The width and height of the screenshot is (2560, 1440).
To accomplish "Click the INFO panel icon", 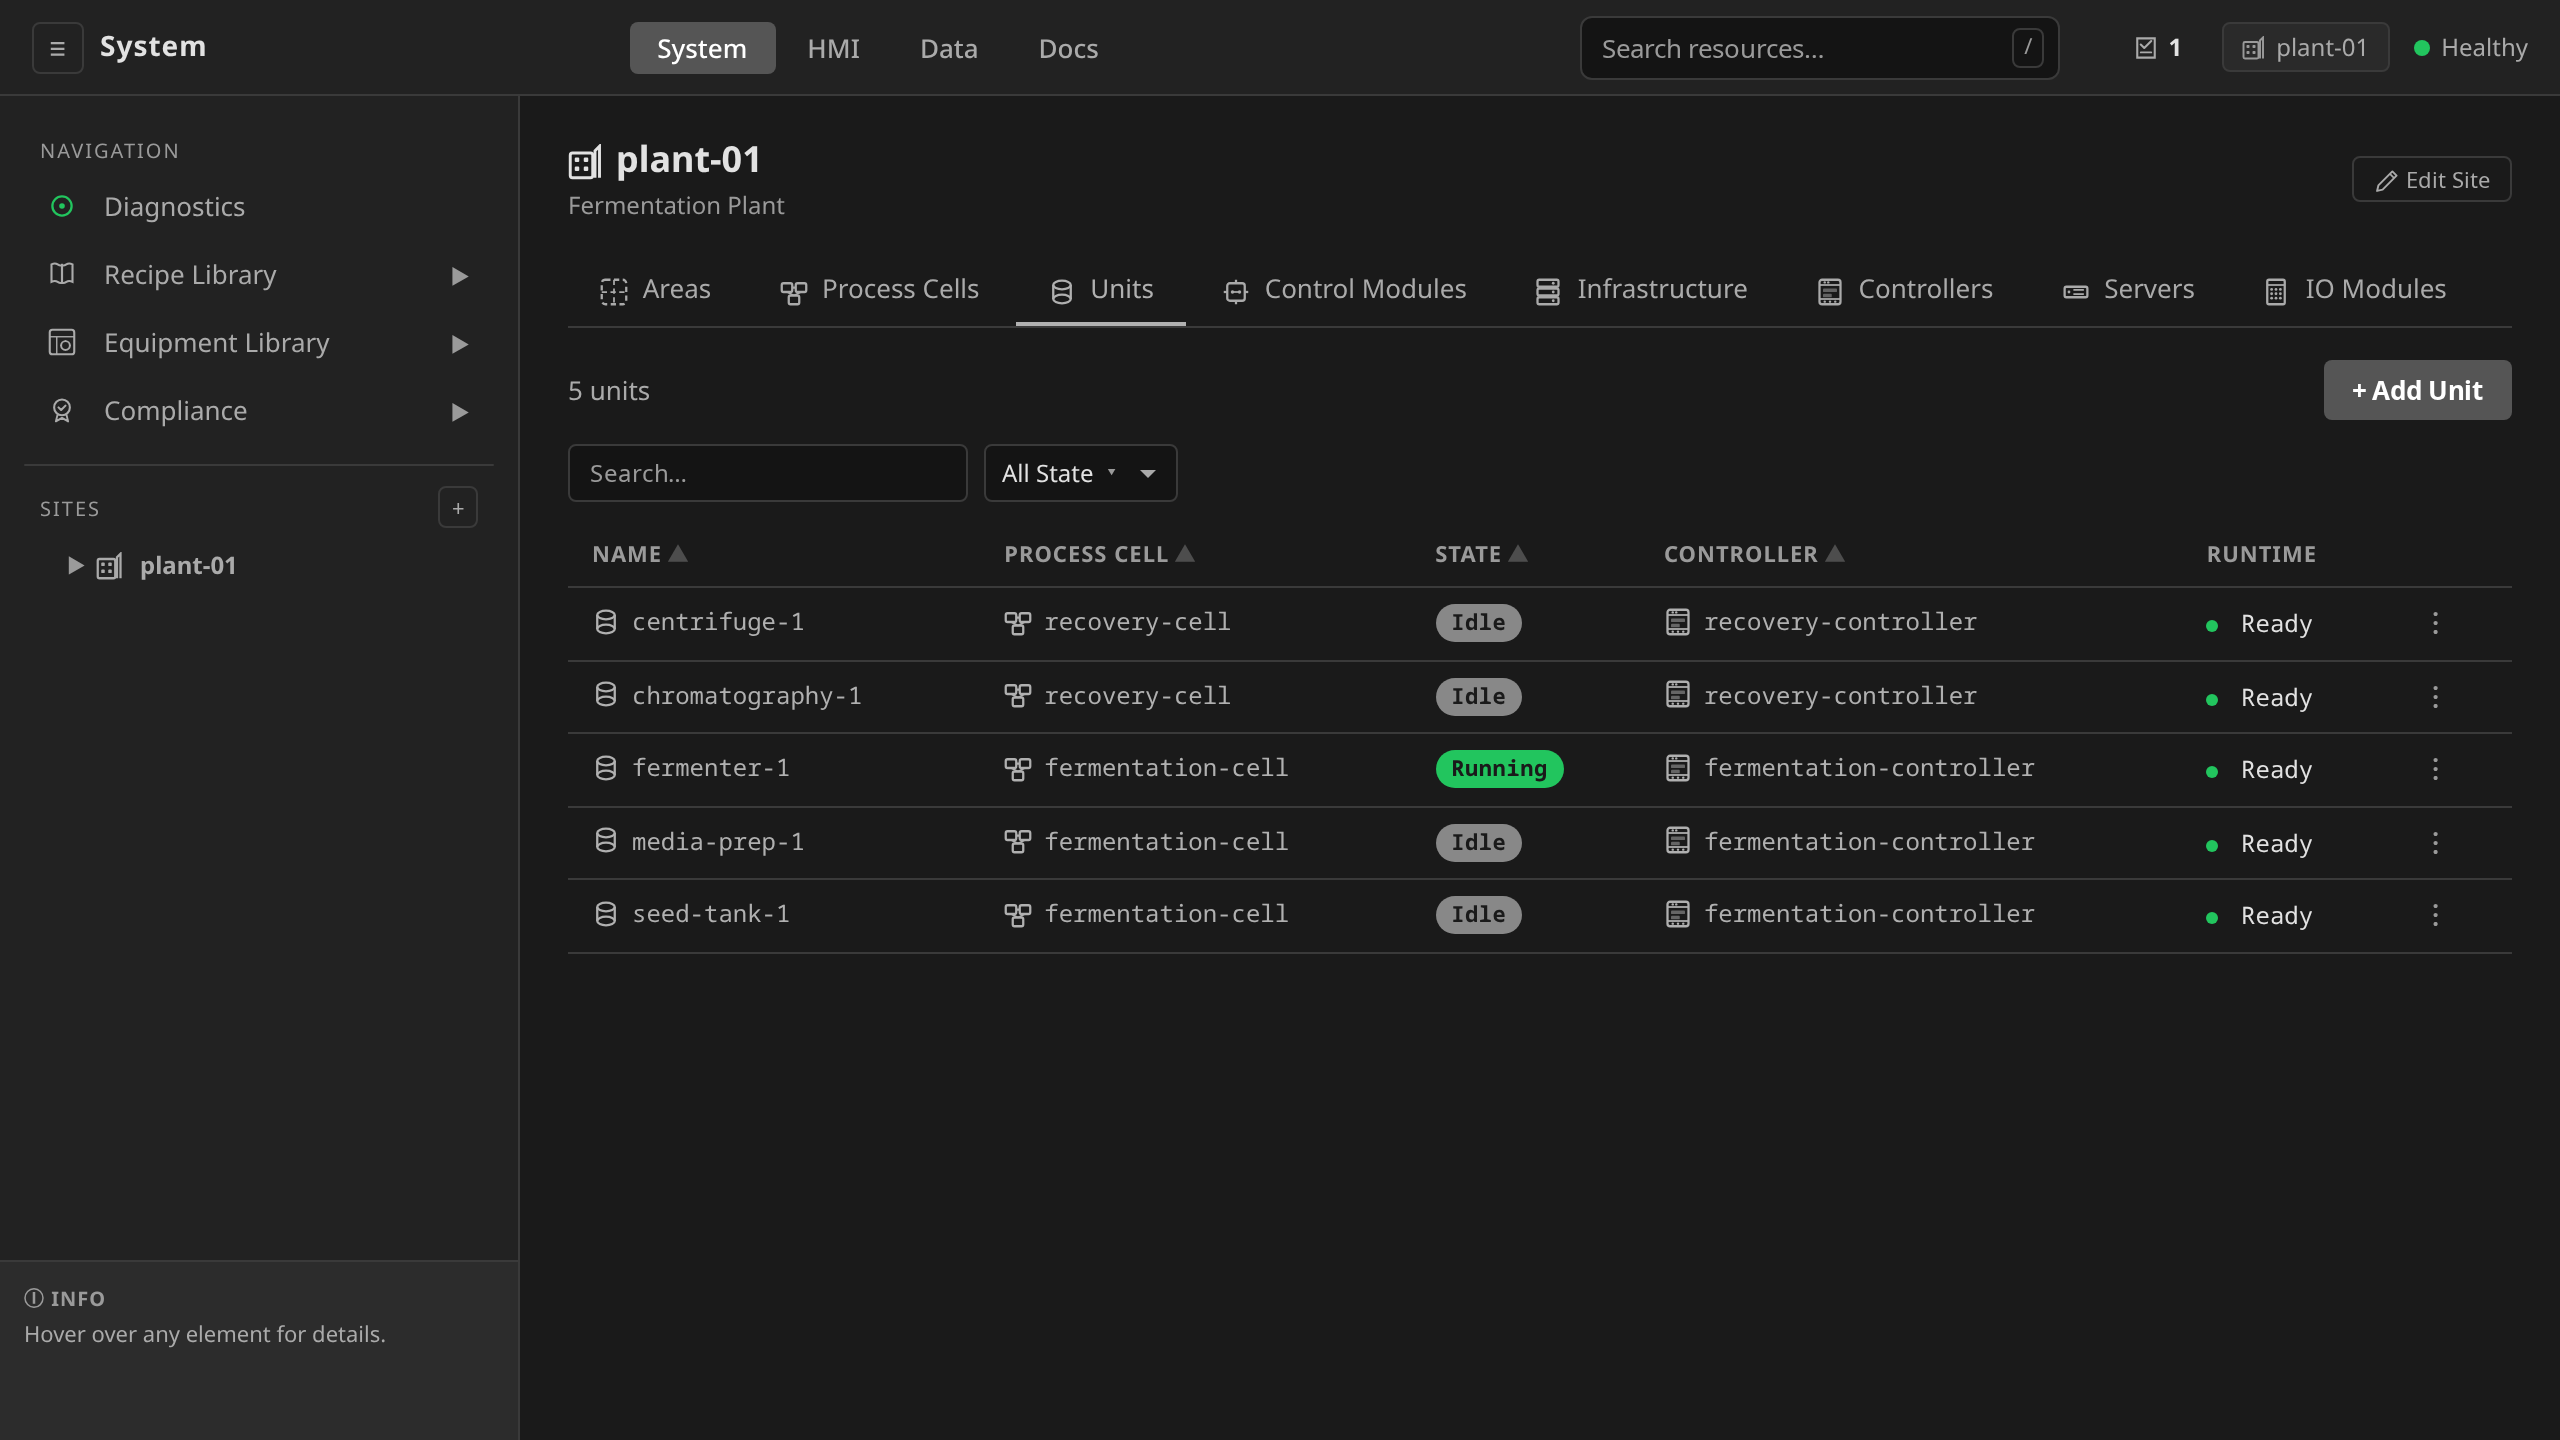I will click(x=34, y=1298).
